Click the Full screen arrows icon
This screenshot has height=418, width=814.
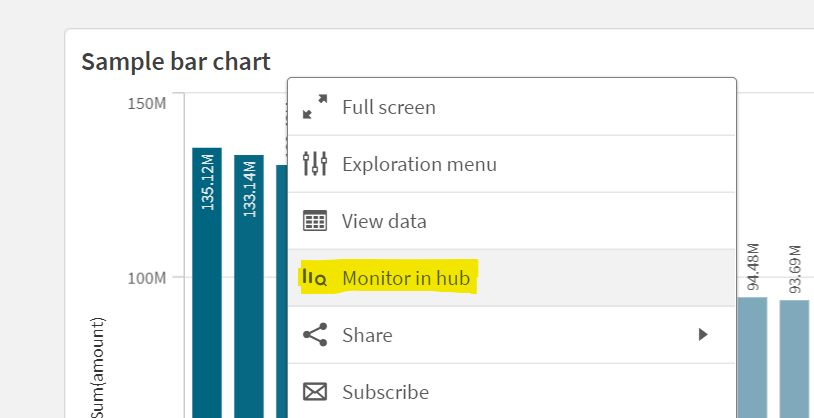pos(315,106)
